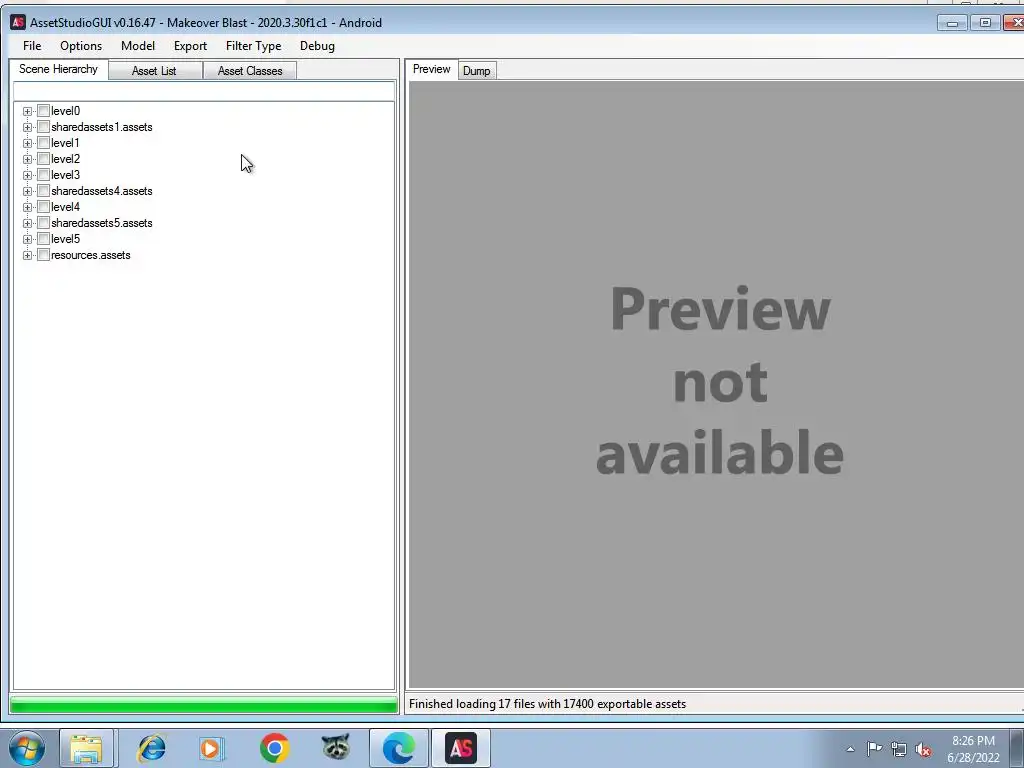Tick the resources.assets checkbox
Screen dimensions: 1024x768
[x=44, y=255]
